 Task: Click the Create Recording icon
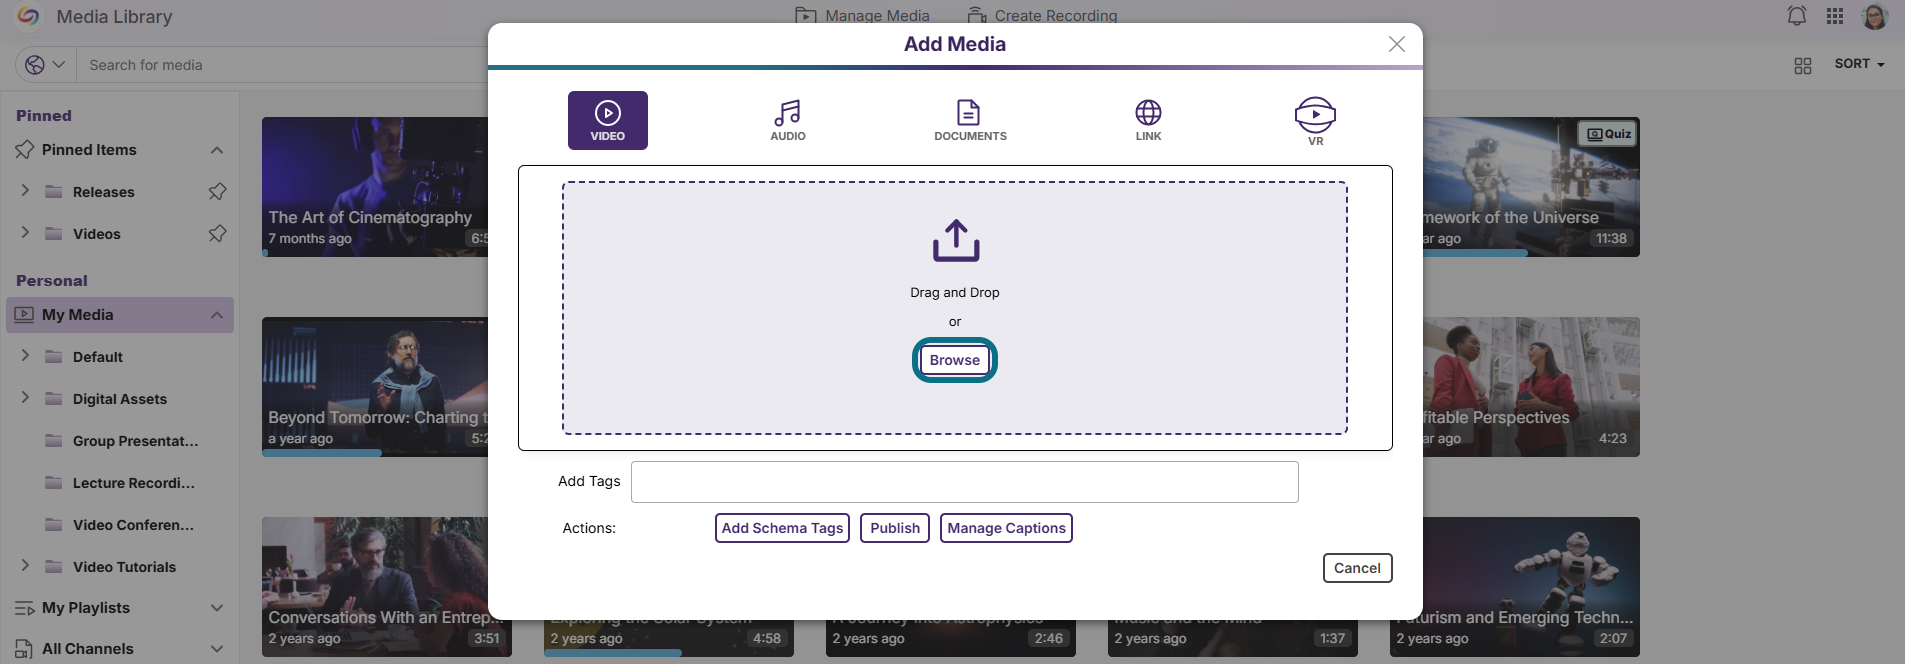977,15
